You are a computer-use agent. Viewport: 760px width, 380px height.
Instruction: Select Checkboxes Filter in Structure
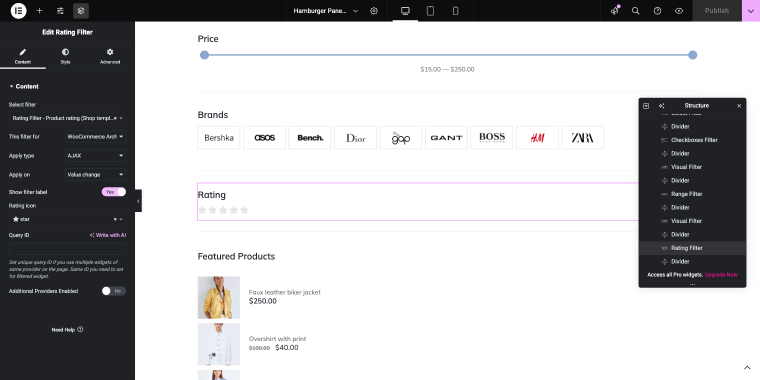(x=693, y=140)
